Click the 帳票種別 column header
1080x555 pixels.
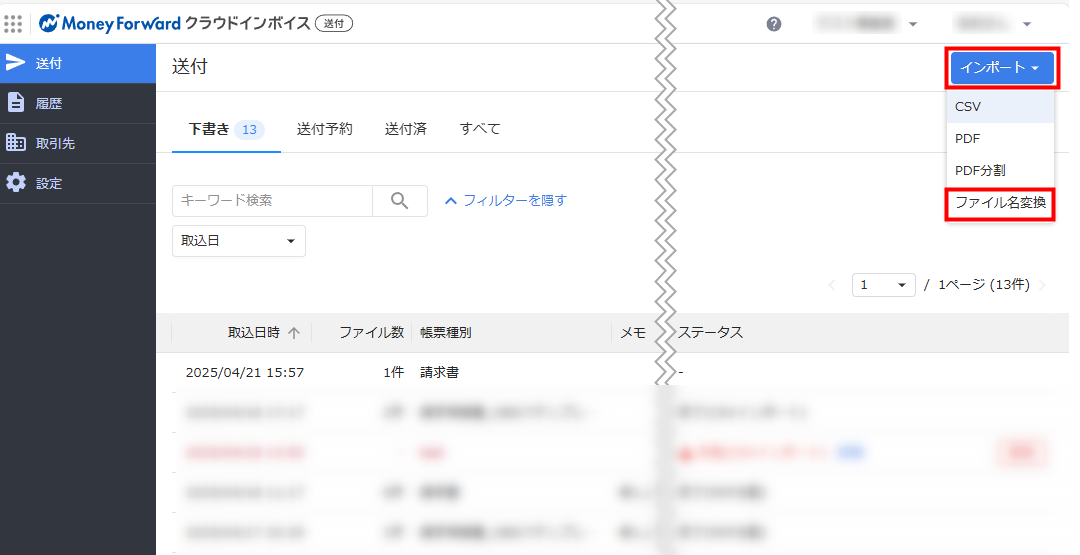pos(446,333)
